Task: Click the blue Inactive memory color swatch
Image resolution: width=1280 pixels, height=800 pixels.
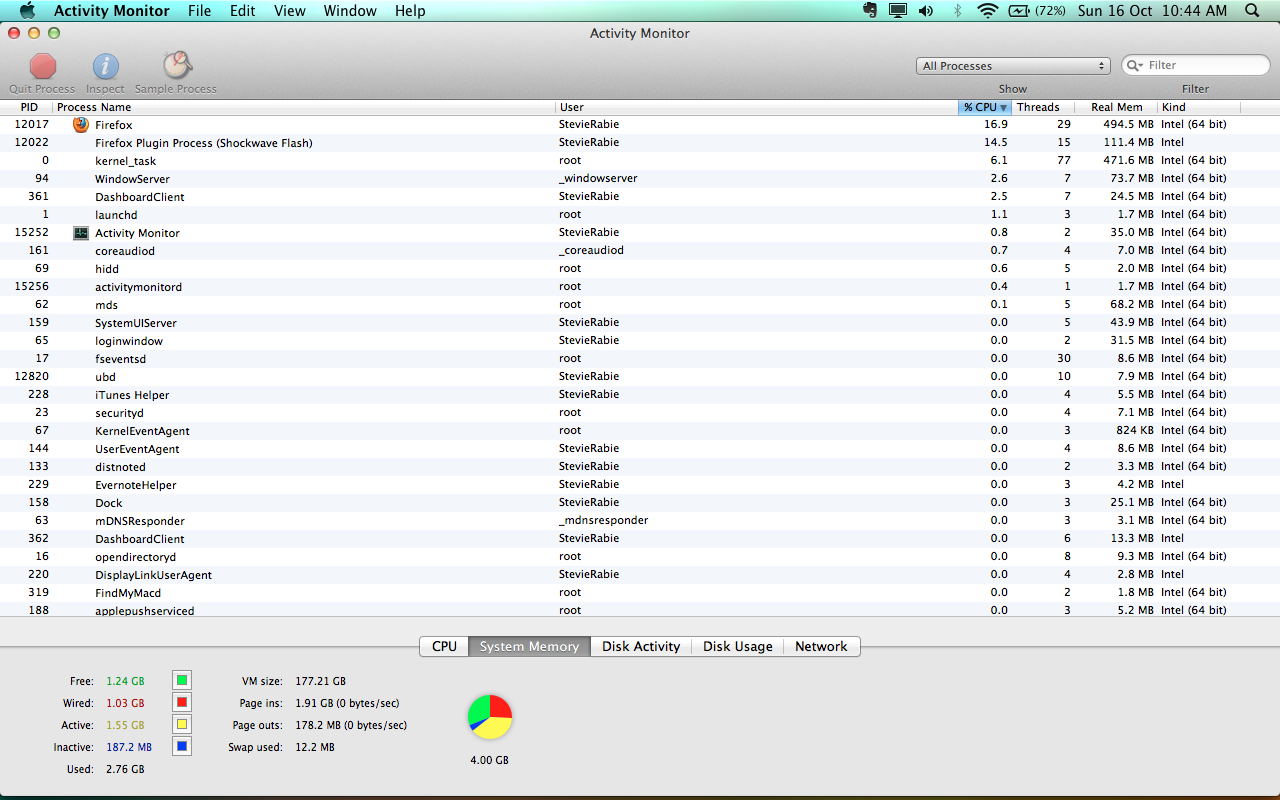Action: [x=181, y=747]
